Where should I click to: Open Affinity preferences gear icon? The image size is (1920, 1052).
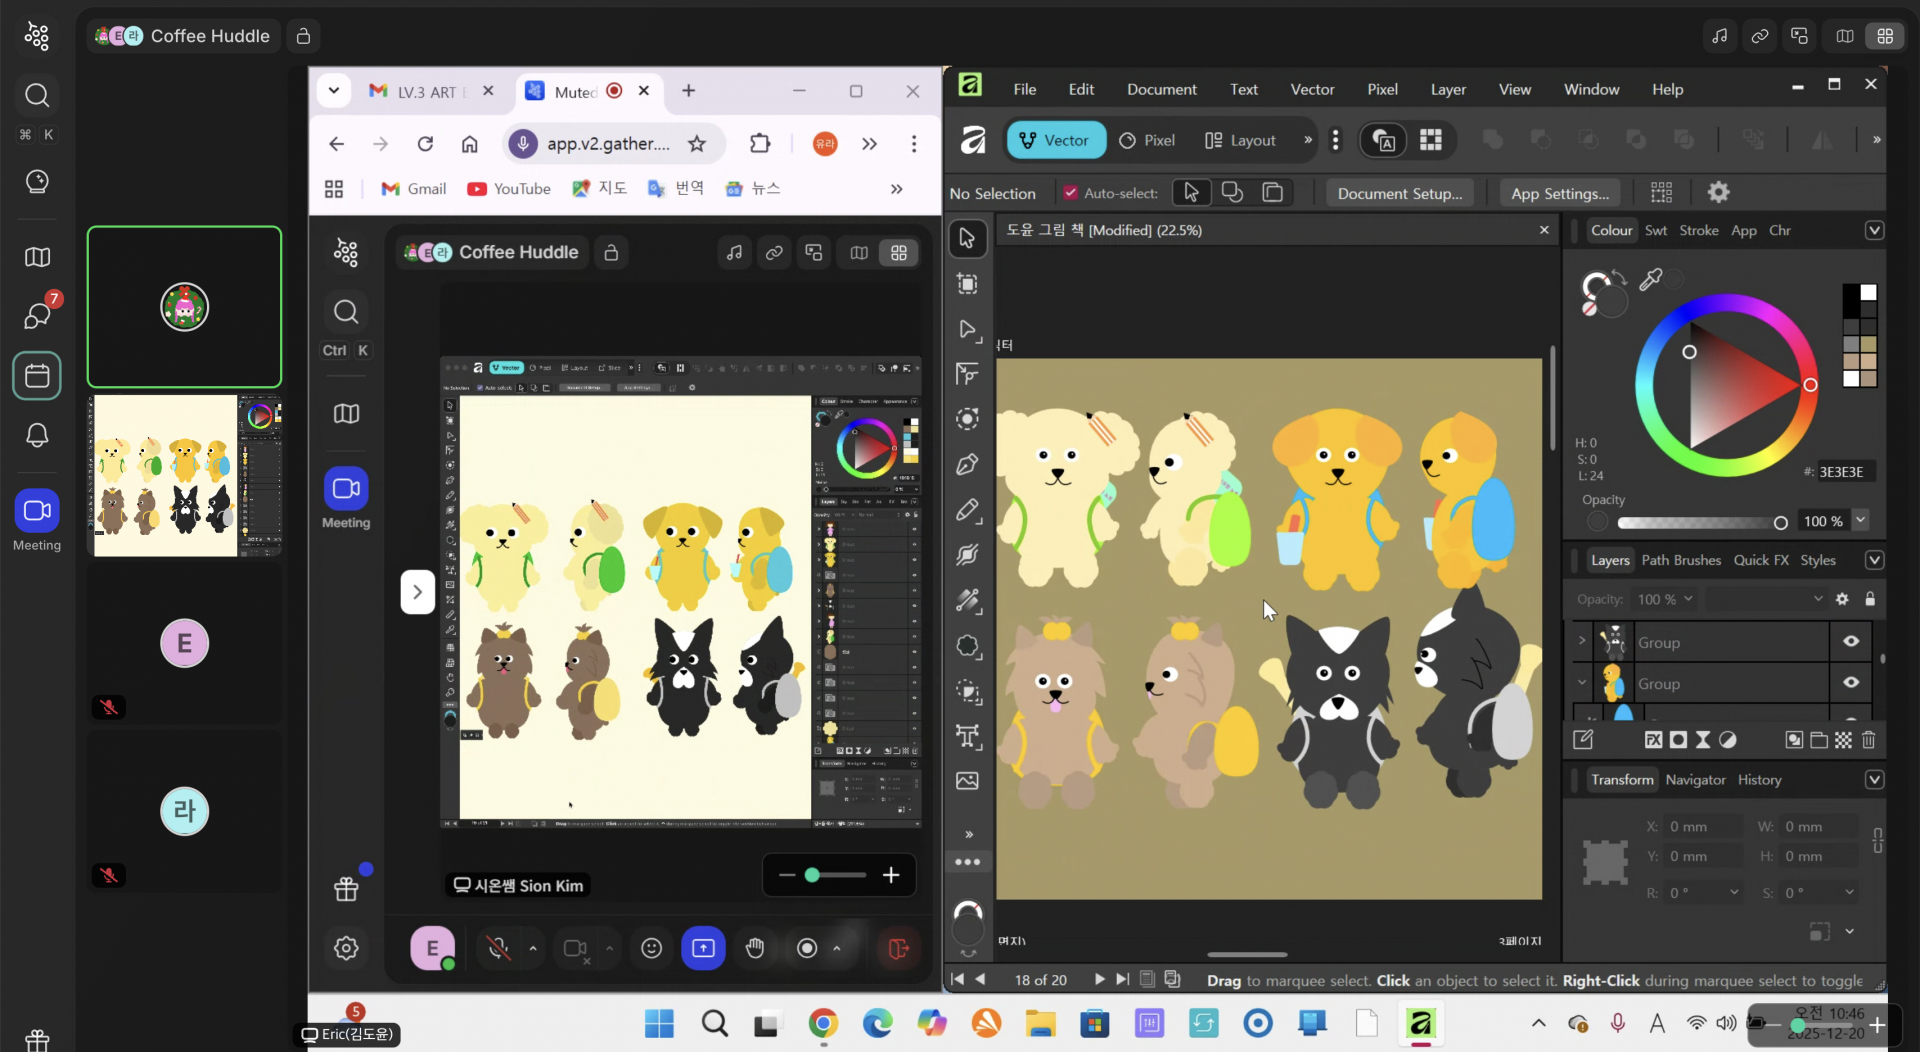click(x=1718, y=192)
